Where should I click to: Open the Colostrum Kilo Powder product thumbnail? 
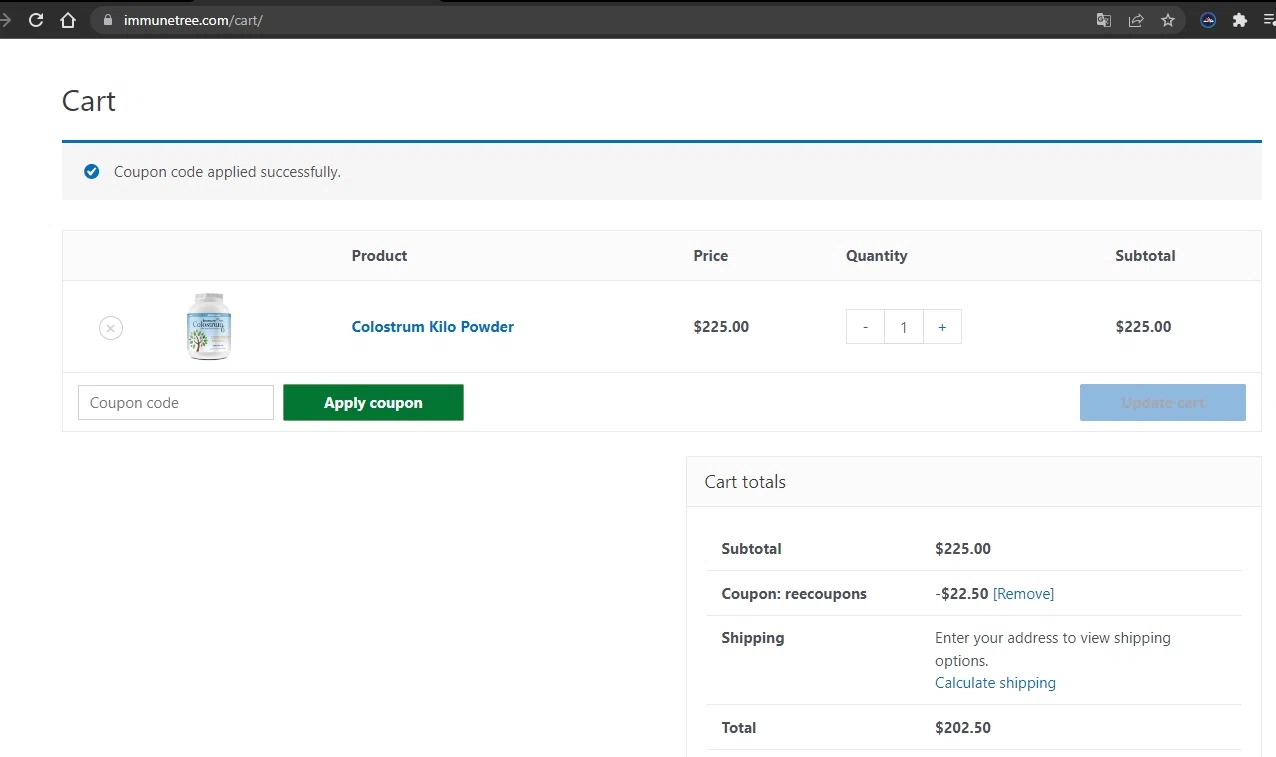tap(209, 326)
